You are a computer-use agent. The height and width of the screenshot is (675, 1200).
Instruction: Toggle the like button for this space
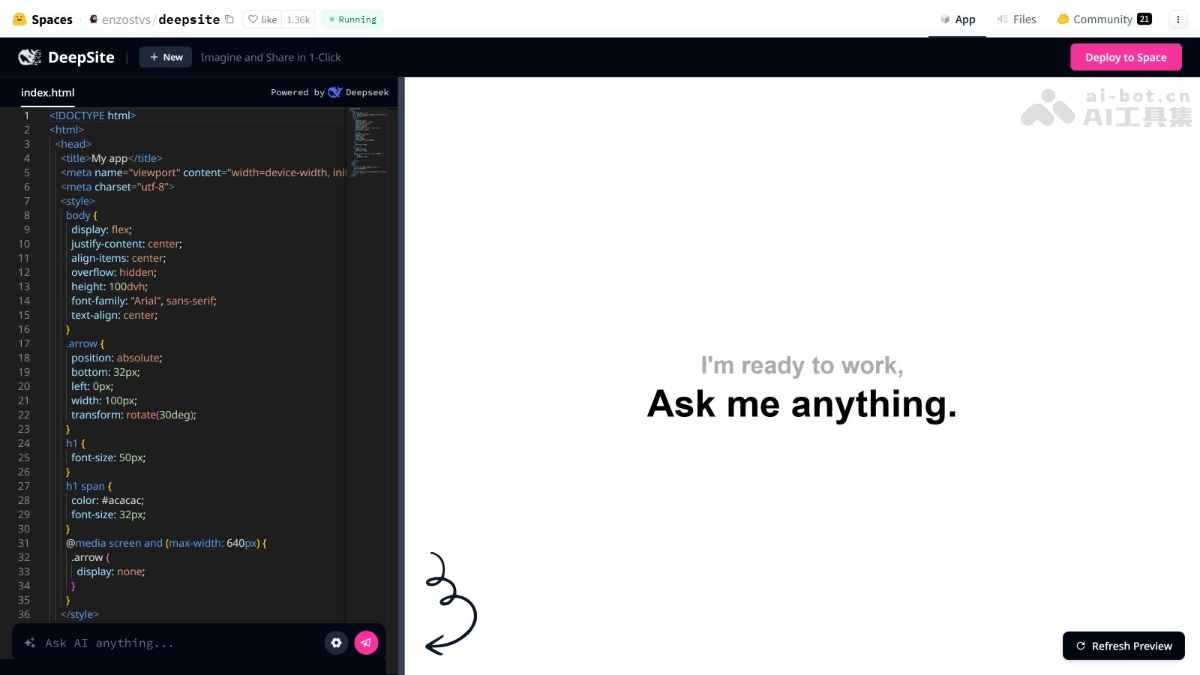click(x=261, y=19)
